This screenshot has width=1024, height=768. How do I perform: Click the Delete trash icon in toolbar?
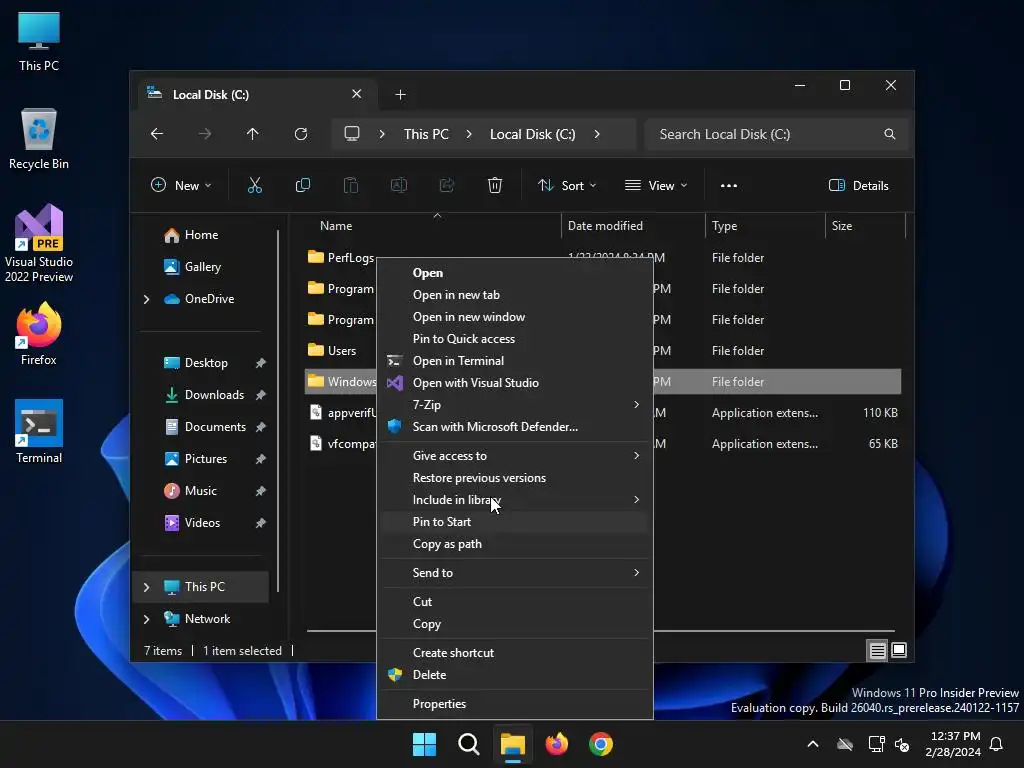pos(495,185)
